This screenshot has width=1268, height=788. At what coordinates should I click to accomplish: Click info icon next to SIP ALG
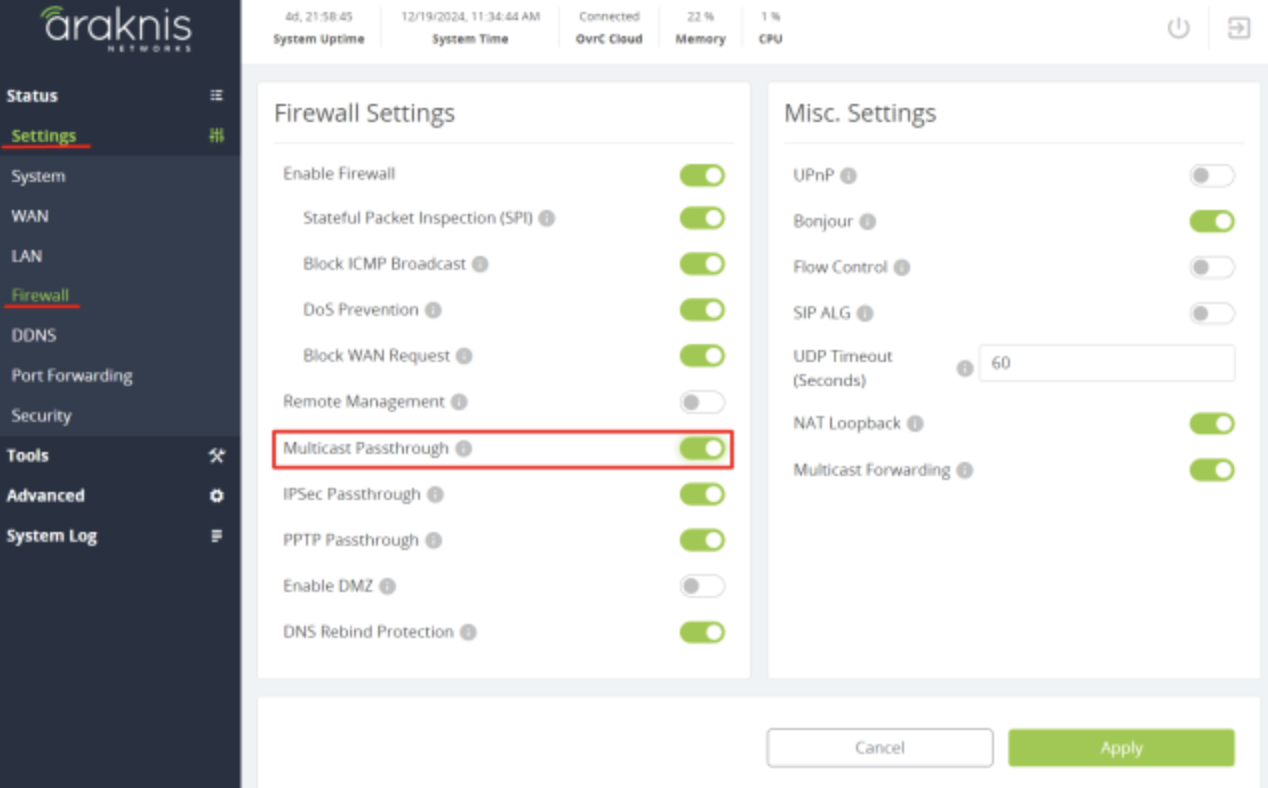[865, 313]
